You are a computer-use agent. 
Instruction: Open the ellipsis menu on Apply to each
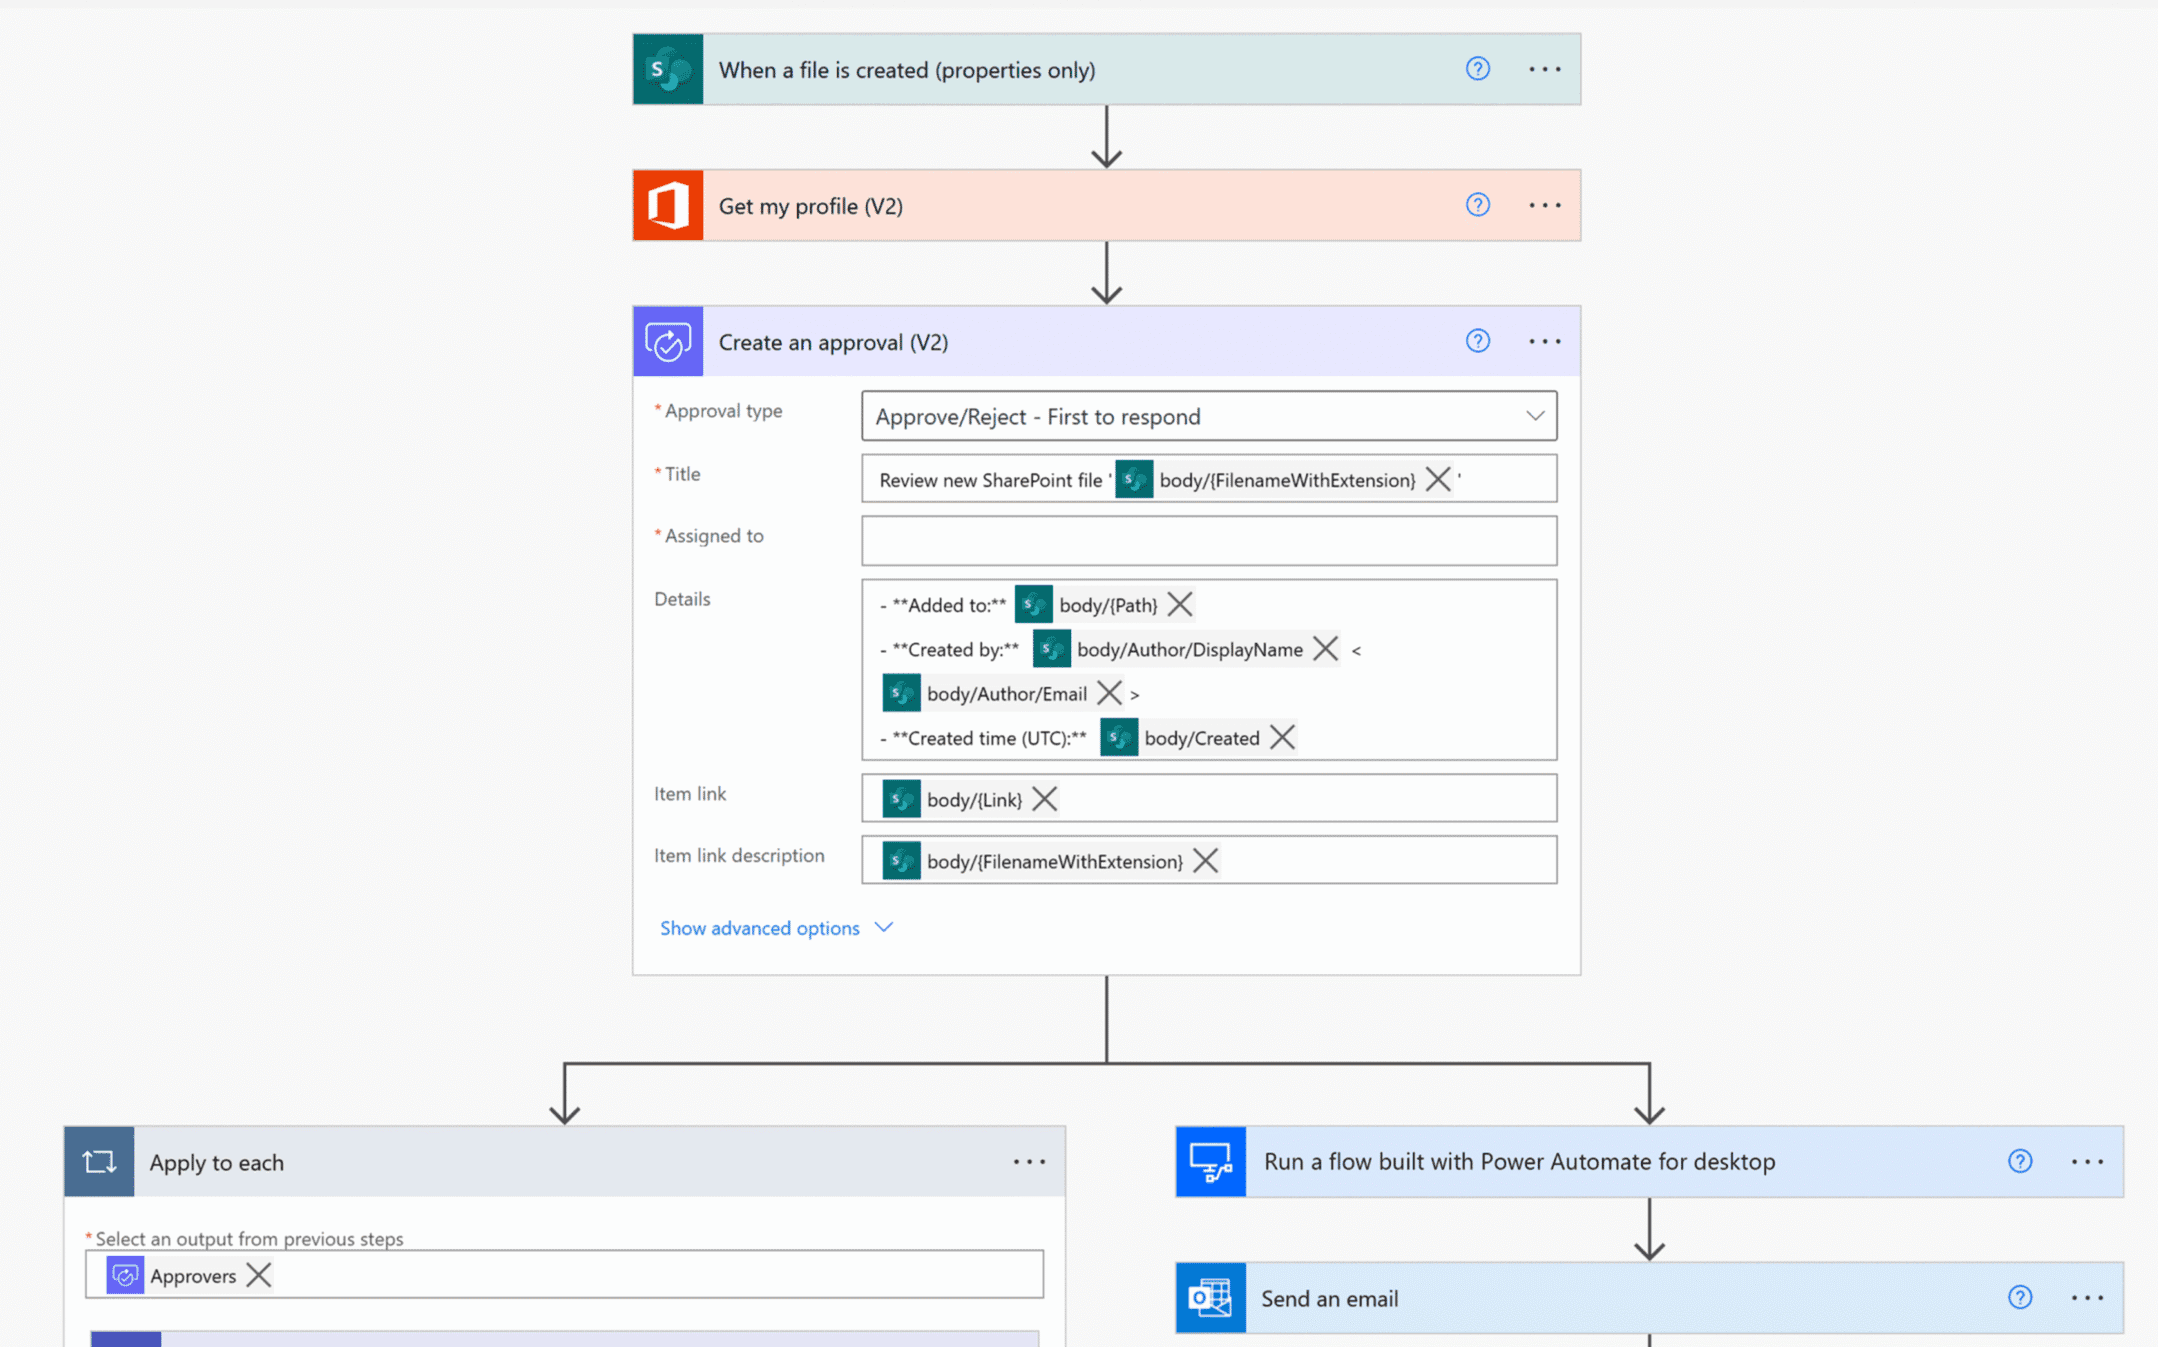[x=1029, y=1161]
